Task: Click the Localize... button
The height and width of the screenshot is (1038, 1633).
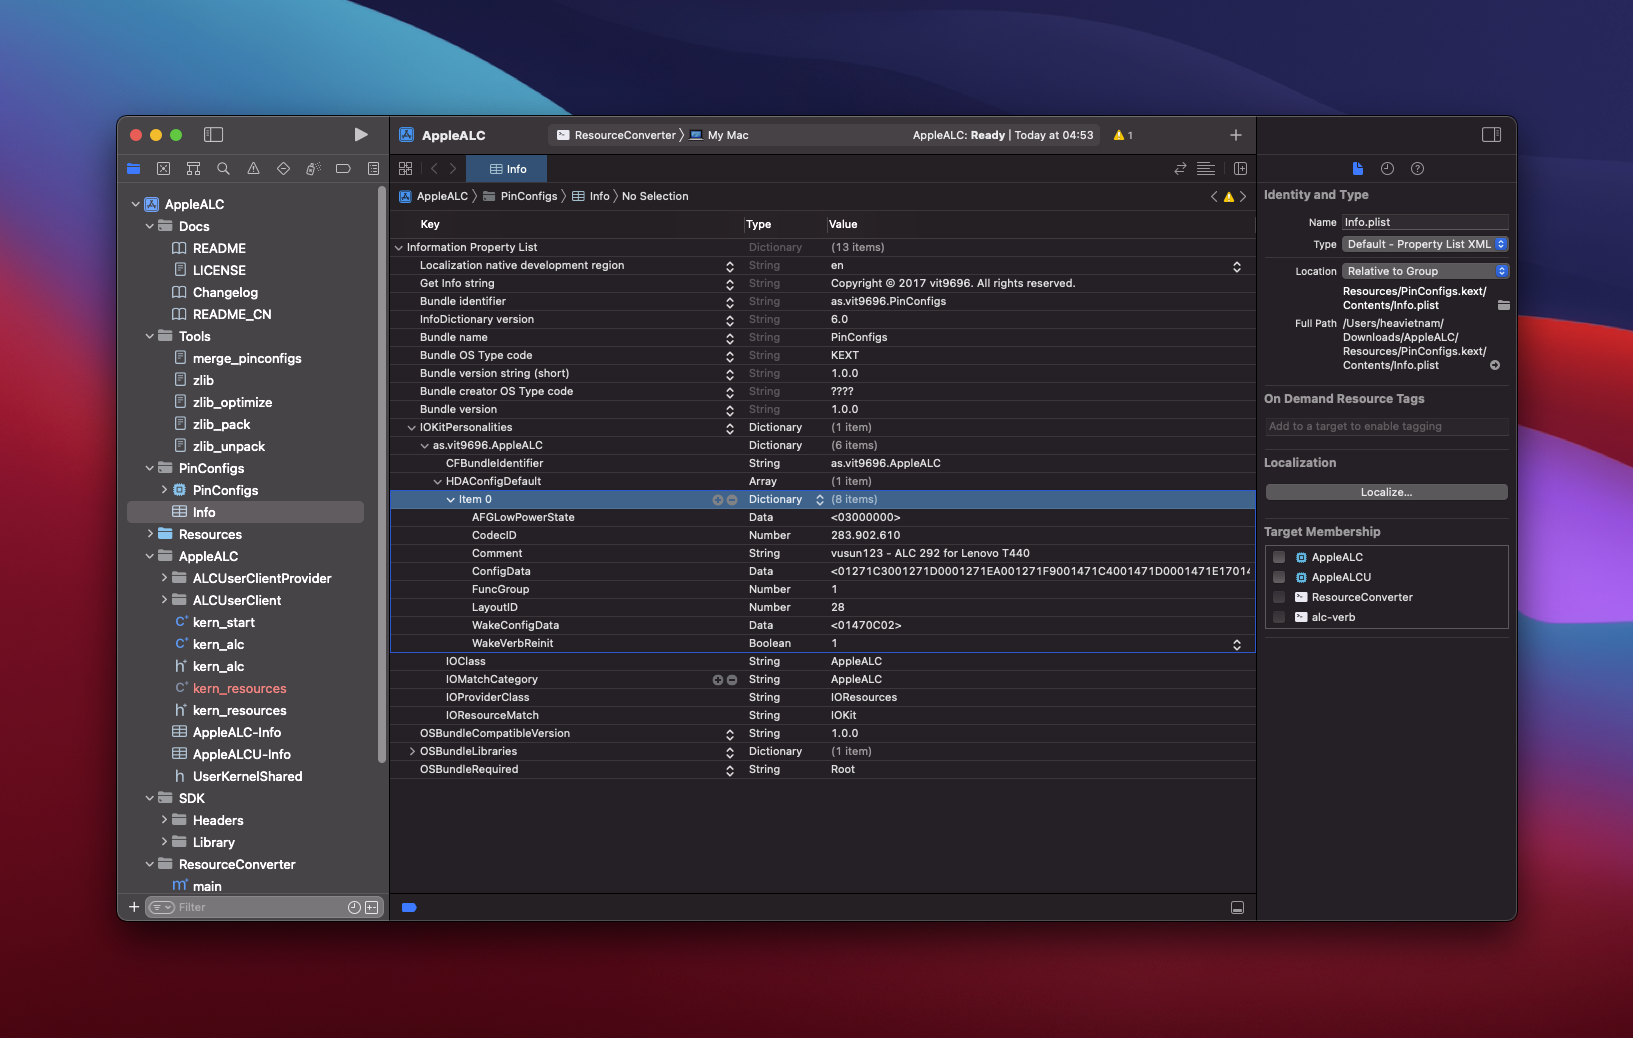Action: click(x=1386, y=493)
